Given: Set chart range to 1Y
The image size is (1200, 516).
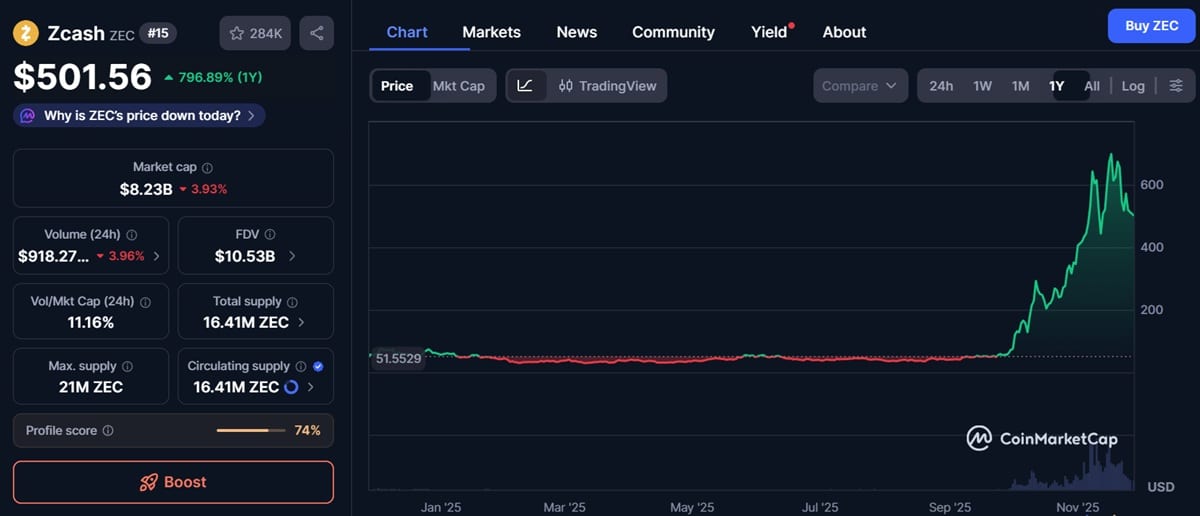Looking at the screenshot, I should point(1056,86).
